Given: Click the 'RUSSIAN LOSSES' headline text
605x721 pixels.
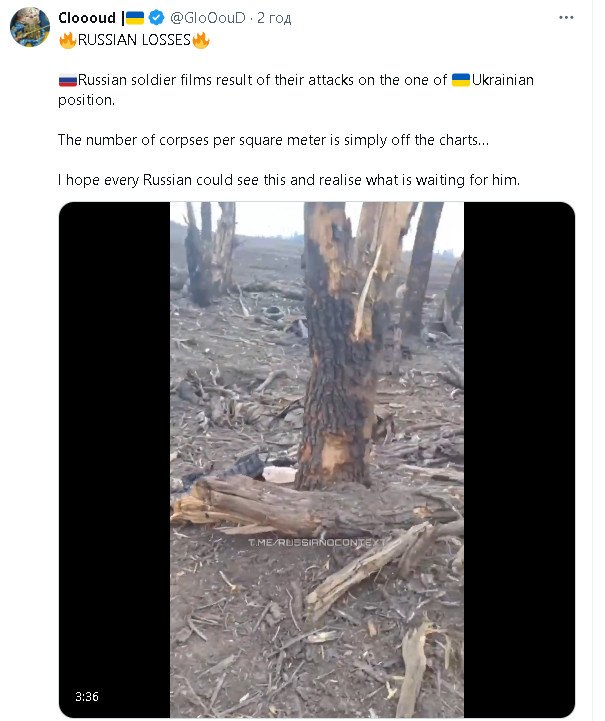Looking at the screenshot, I should 134,40.
